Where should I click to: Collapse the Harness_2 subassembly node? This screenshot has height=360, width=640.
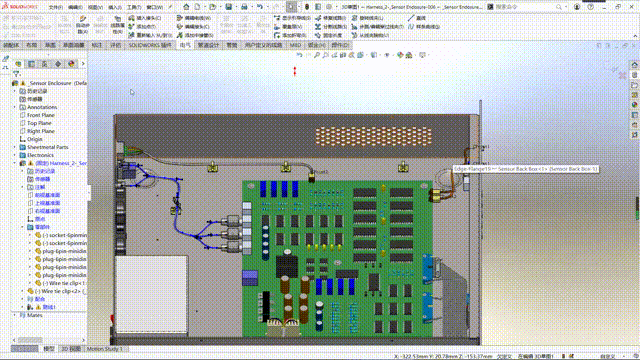click(x=15, y=163)
